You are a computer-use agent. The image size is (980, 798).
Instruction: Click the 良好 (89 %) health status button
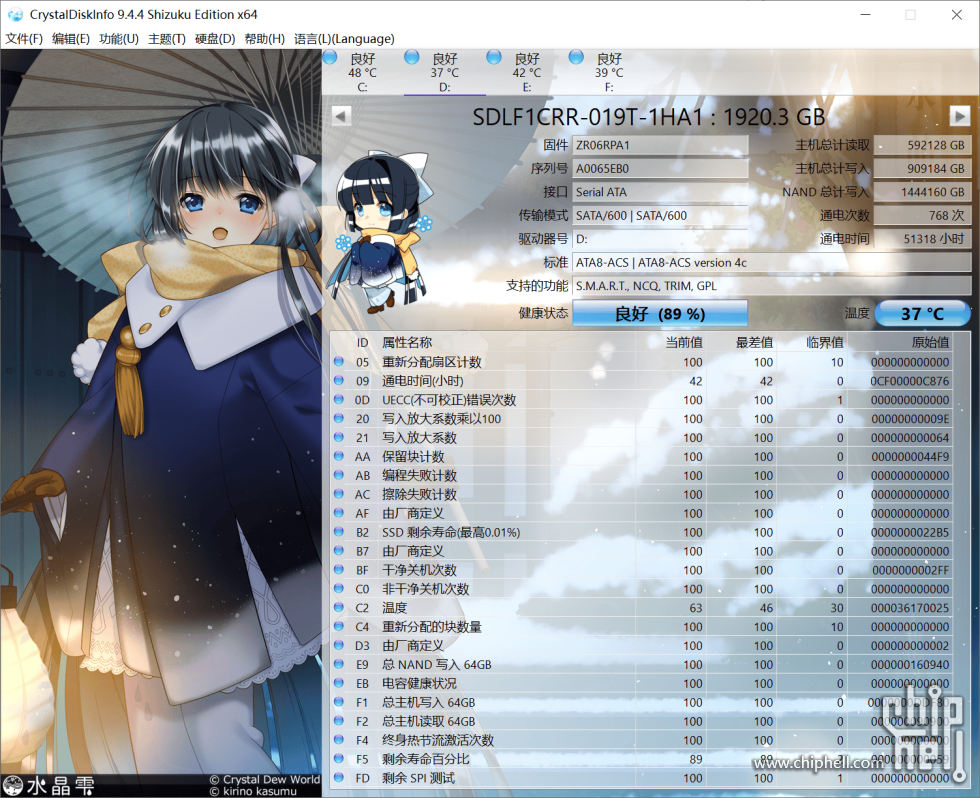click(660, 313)
